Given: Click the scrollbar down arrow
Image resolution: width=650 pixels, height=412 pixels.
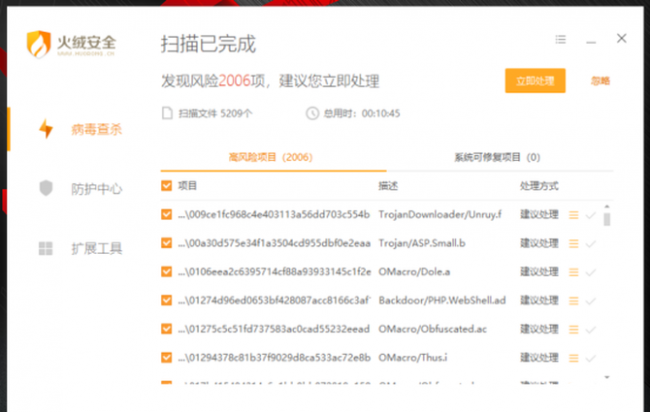Looking at the screenshot, I should pos(607,377).
